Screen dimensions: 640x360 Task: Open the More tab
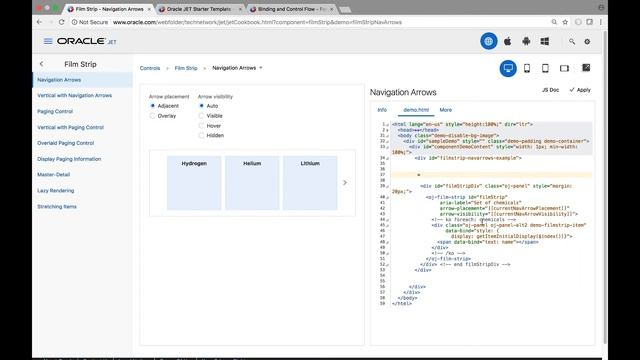(x=446, y=110)
